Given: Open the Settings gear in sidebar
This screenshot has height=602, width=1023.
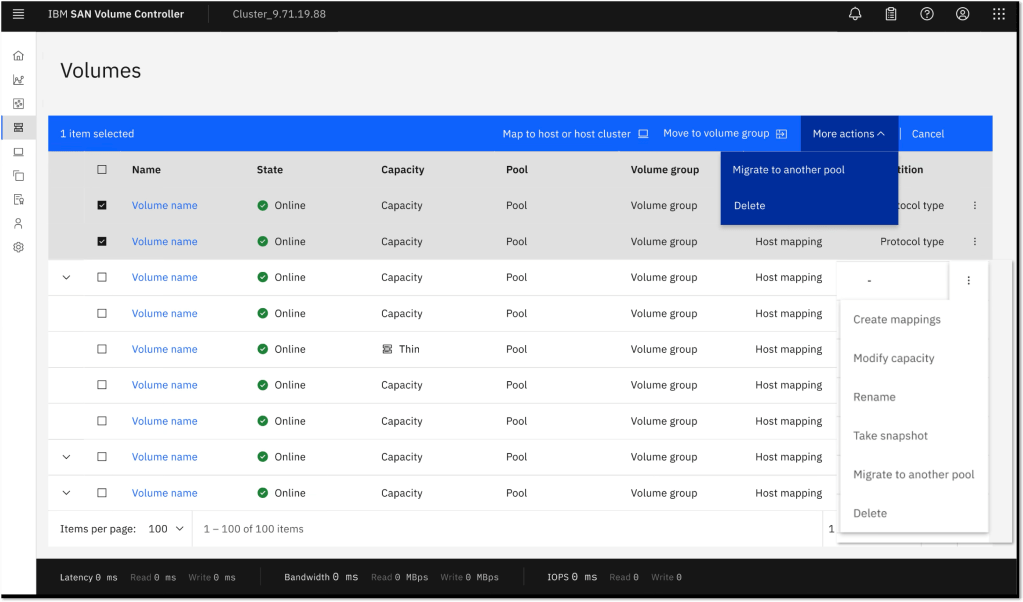Looking at the screenshot, I should [18, 247].
